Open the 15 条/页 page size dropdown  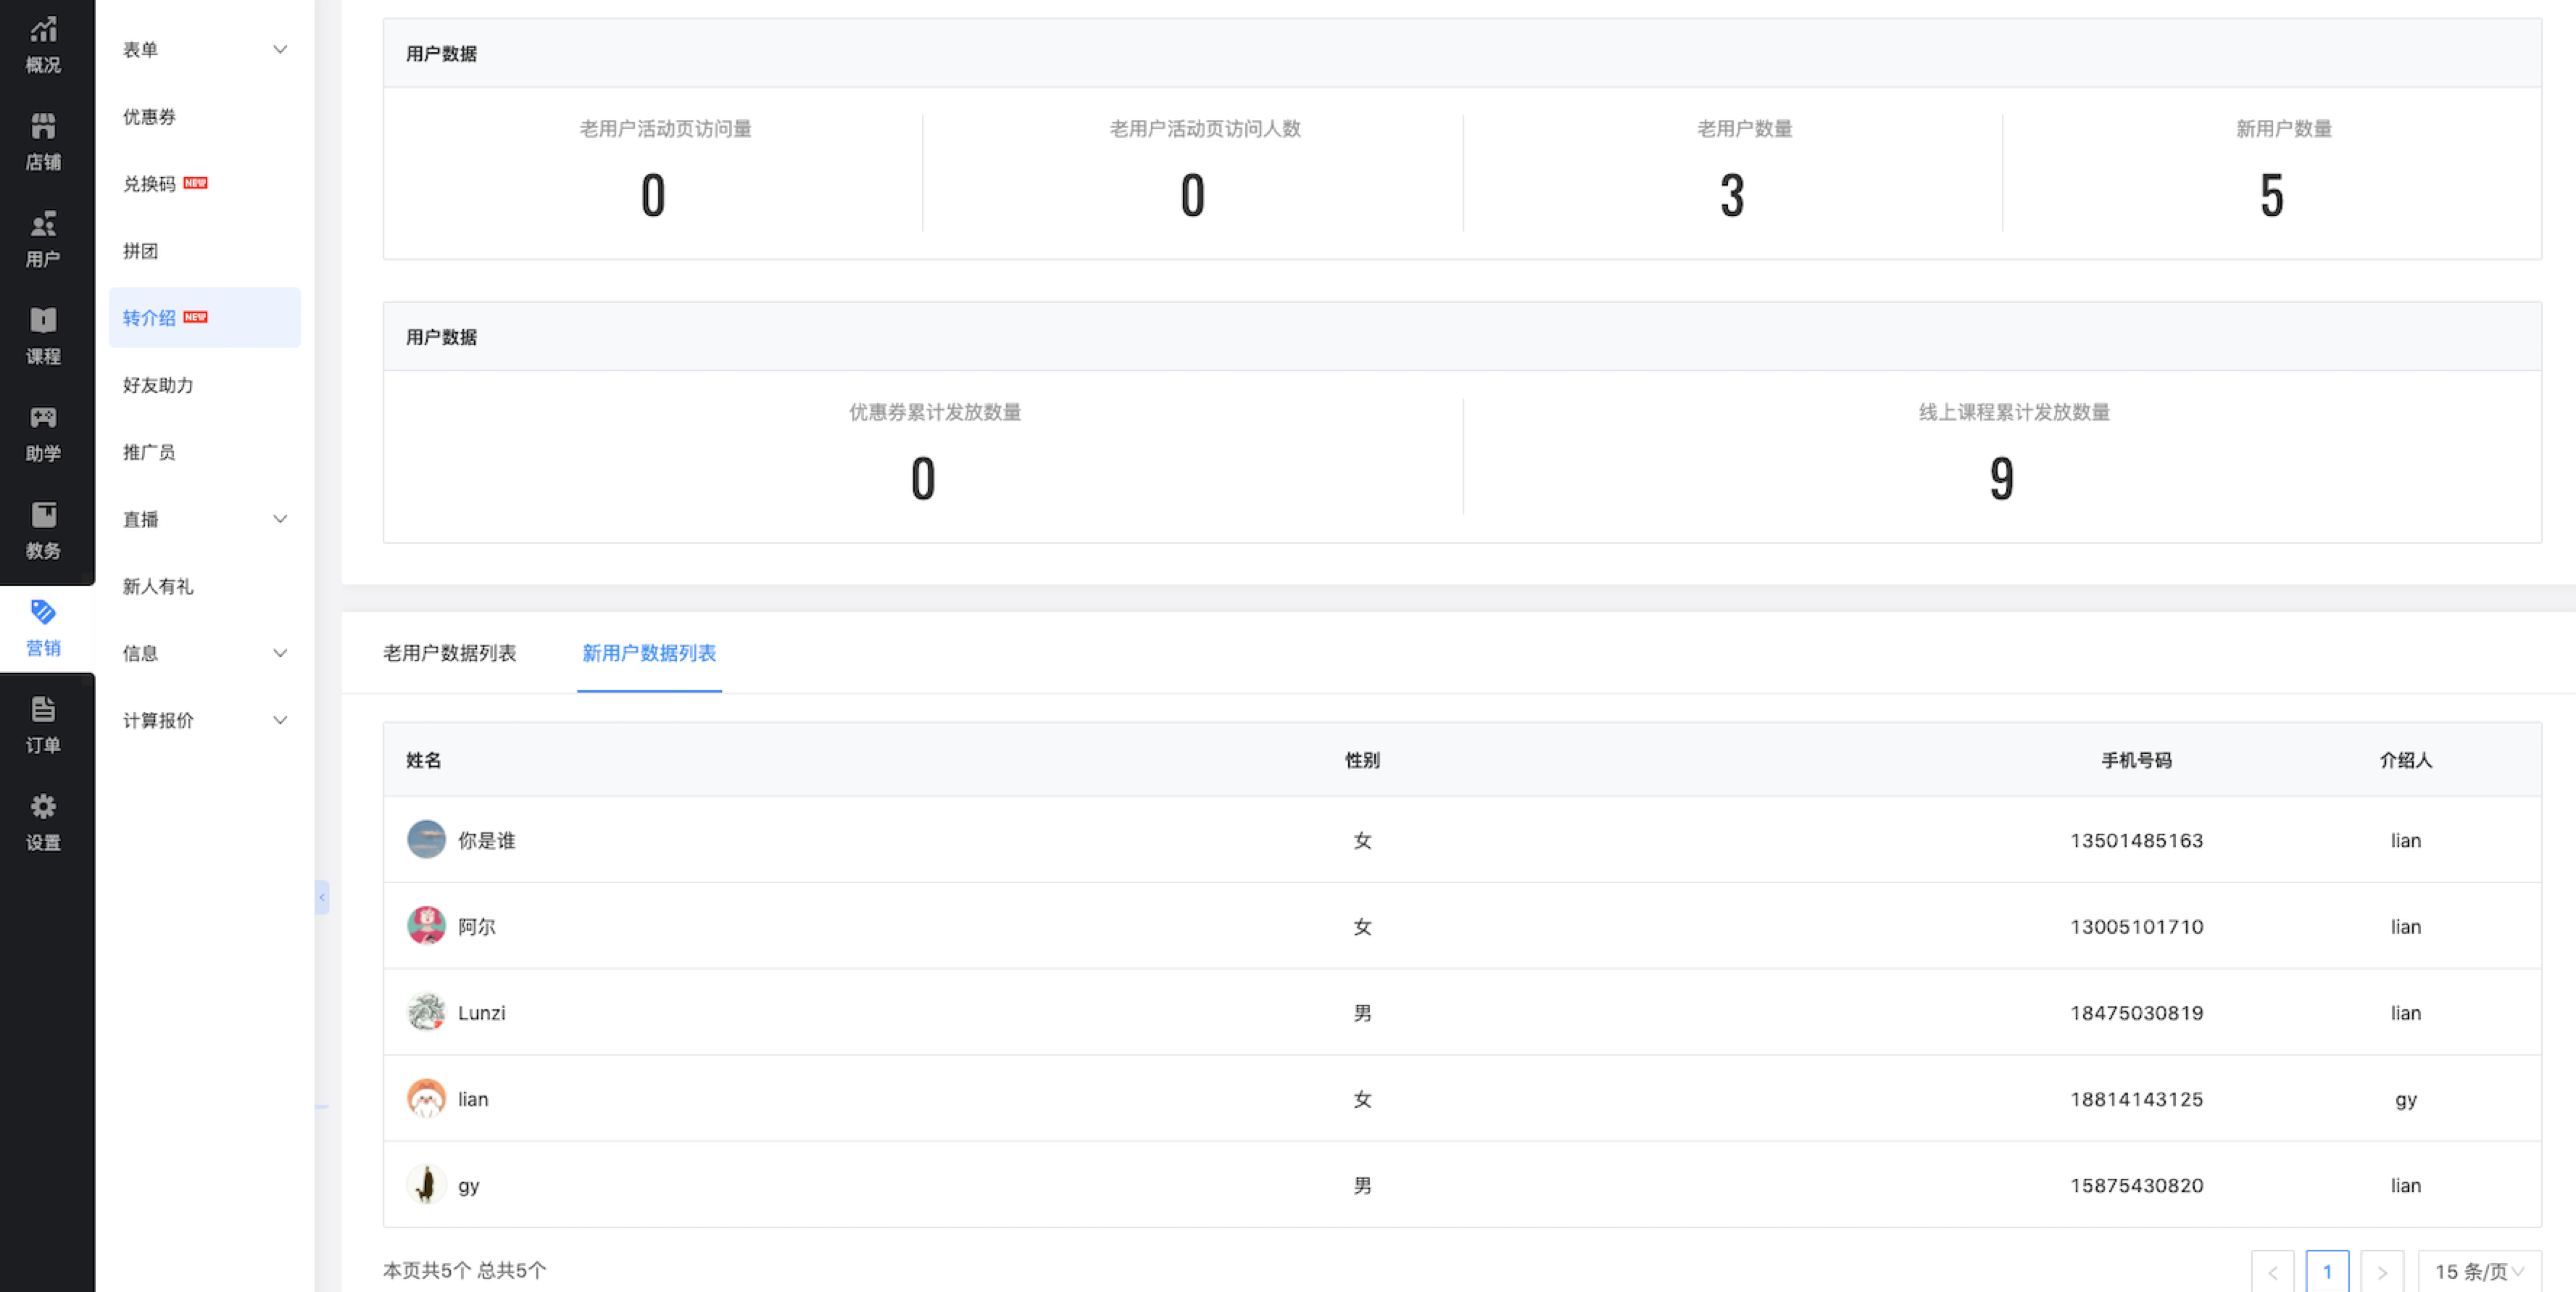click(x=2479, y=1271)
